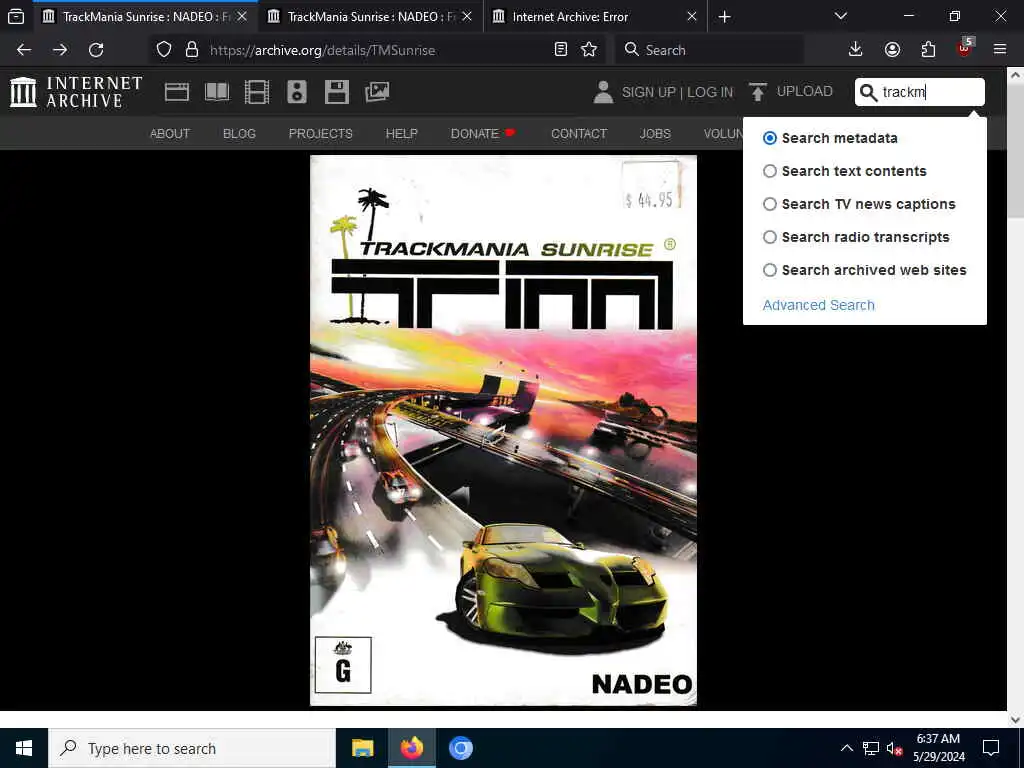Select Search archived web sites radio option
The image size is (1024, 768).
coord(770,270)
